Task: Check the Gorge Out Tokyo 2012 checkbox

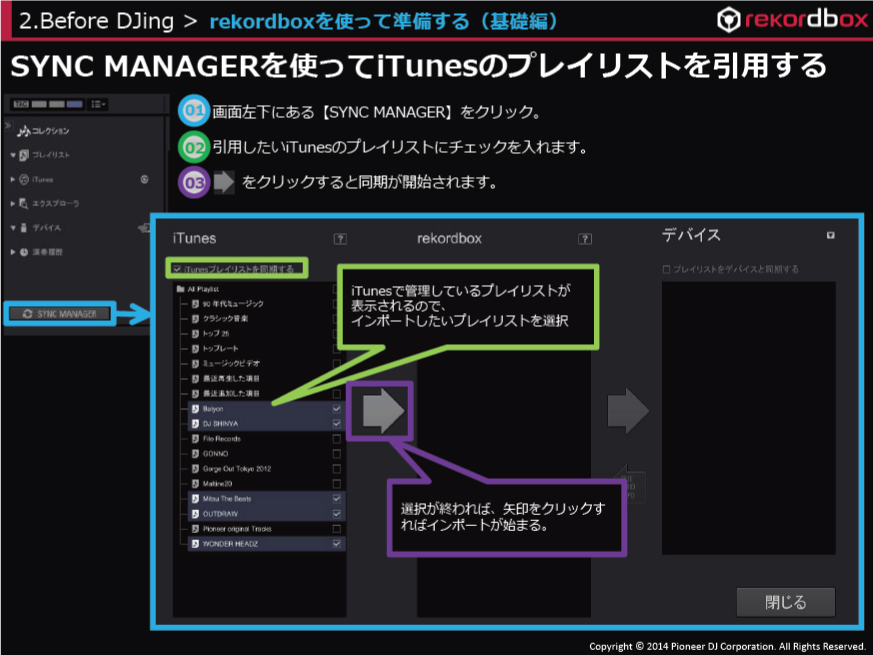Action: (x=336, y=469)
